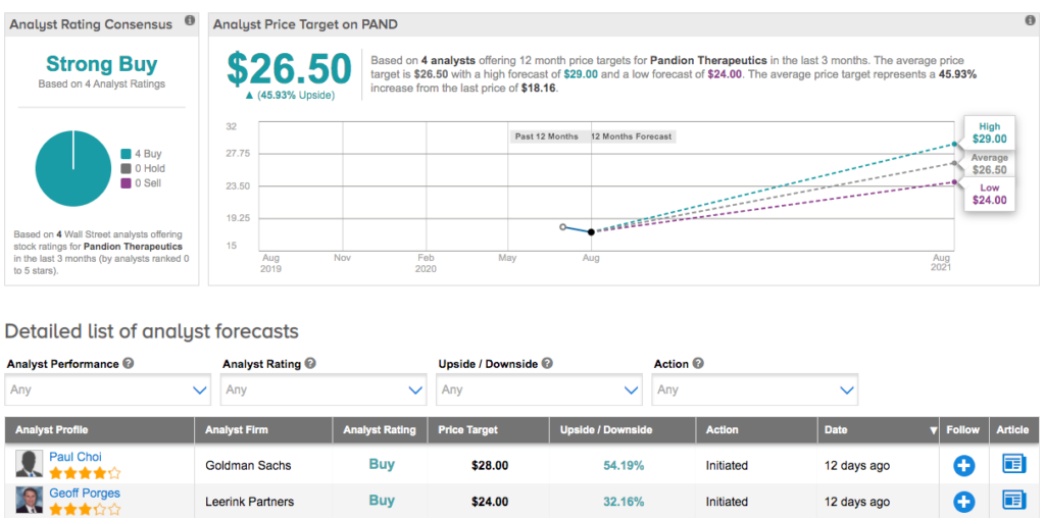This screenshot has width=1043, height=524.
Task: Open Geoff Porges' article icon
Action: tap(1013, 501)
